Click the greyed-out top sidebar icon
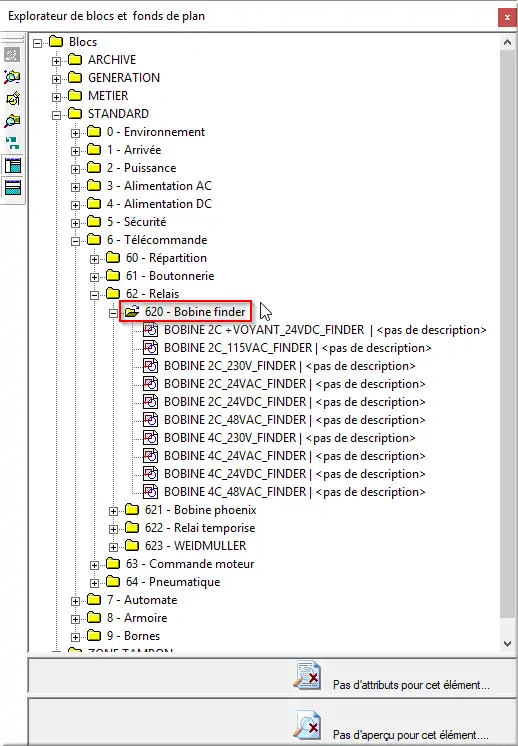Screen dimensions: 518x746 [12, 55]
